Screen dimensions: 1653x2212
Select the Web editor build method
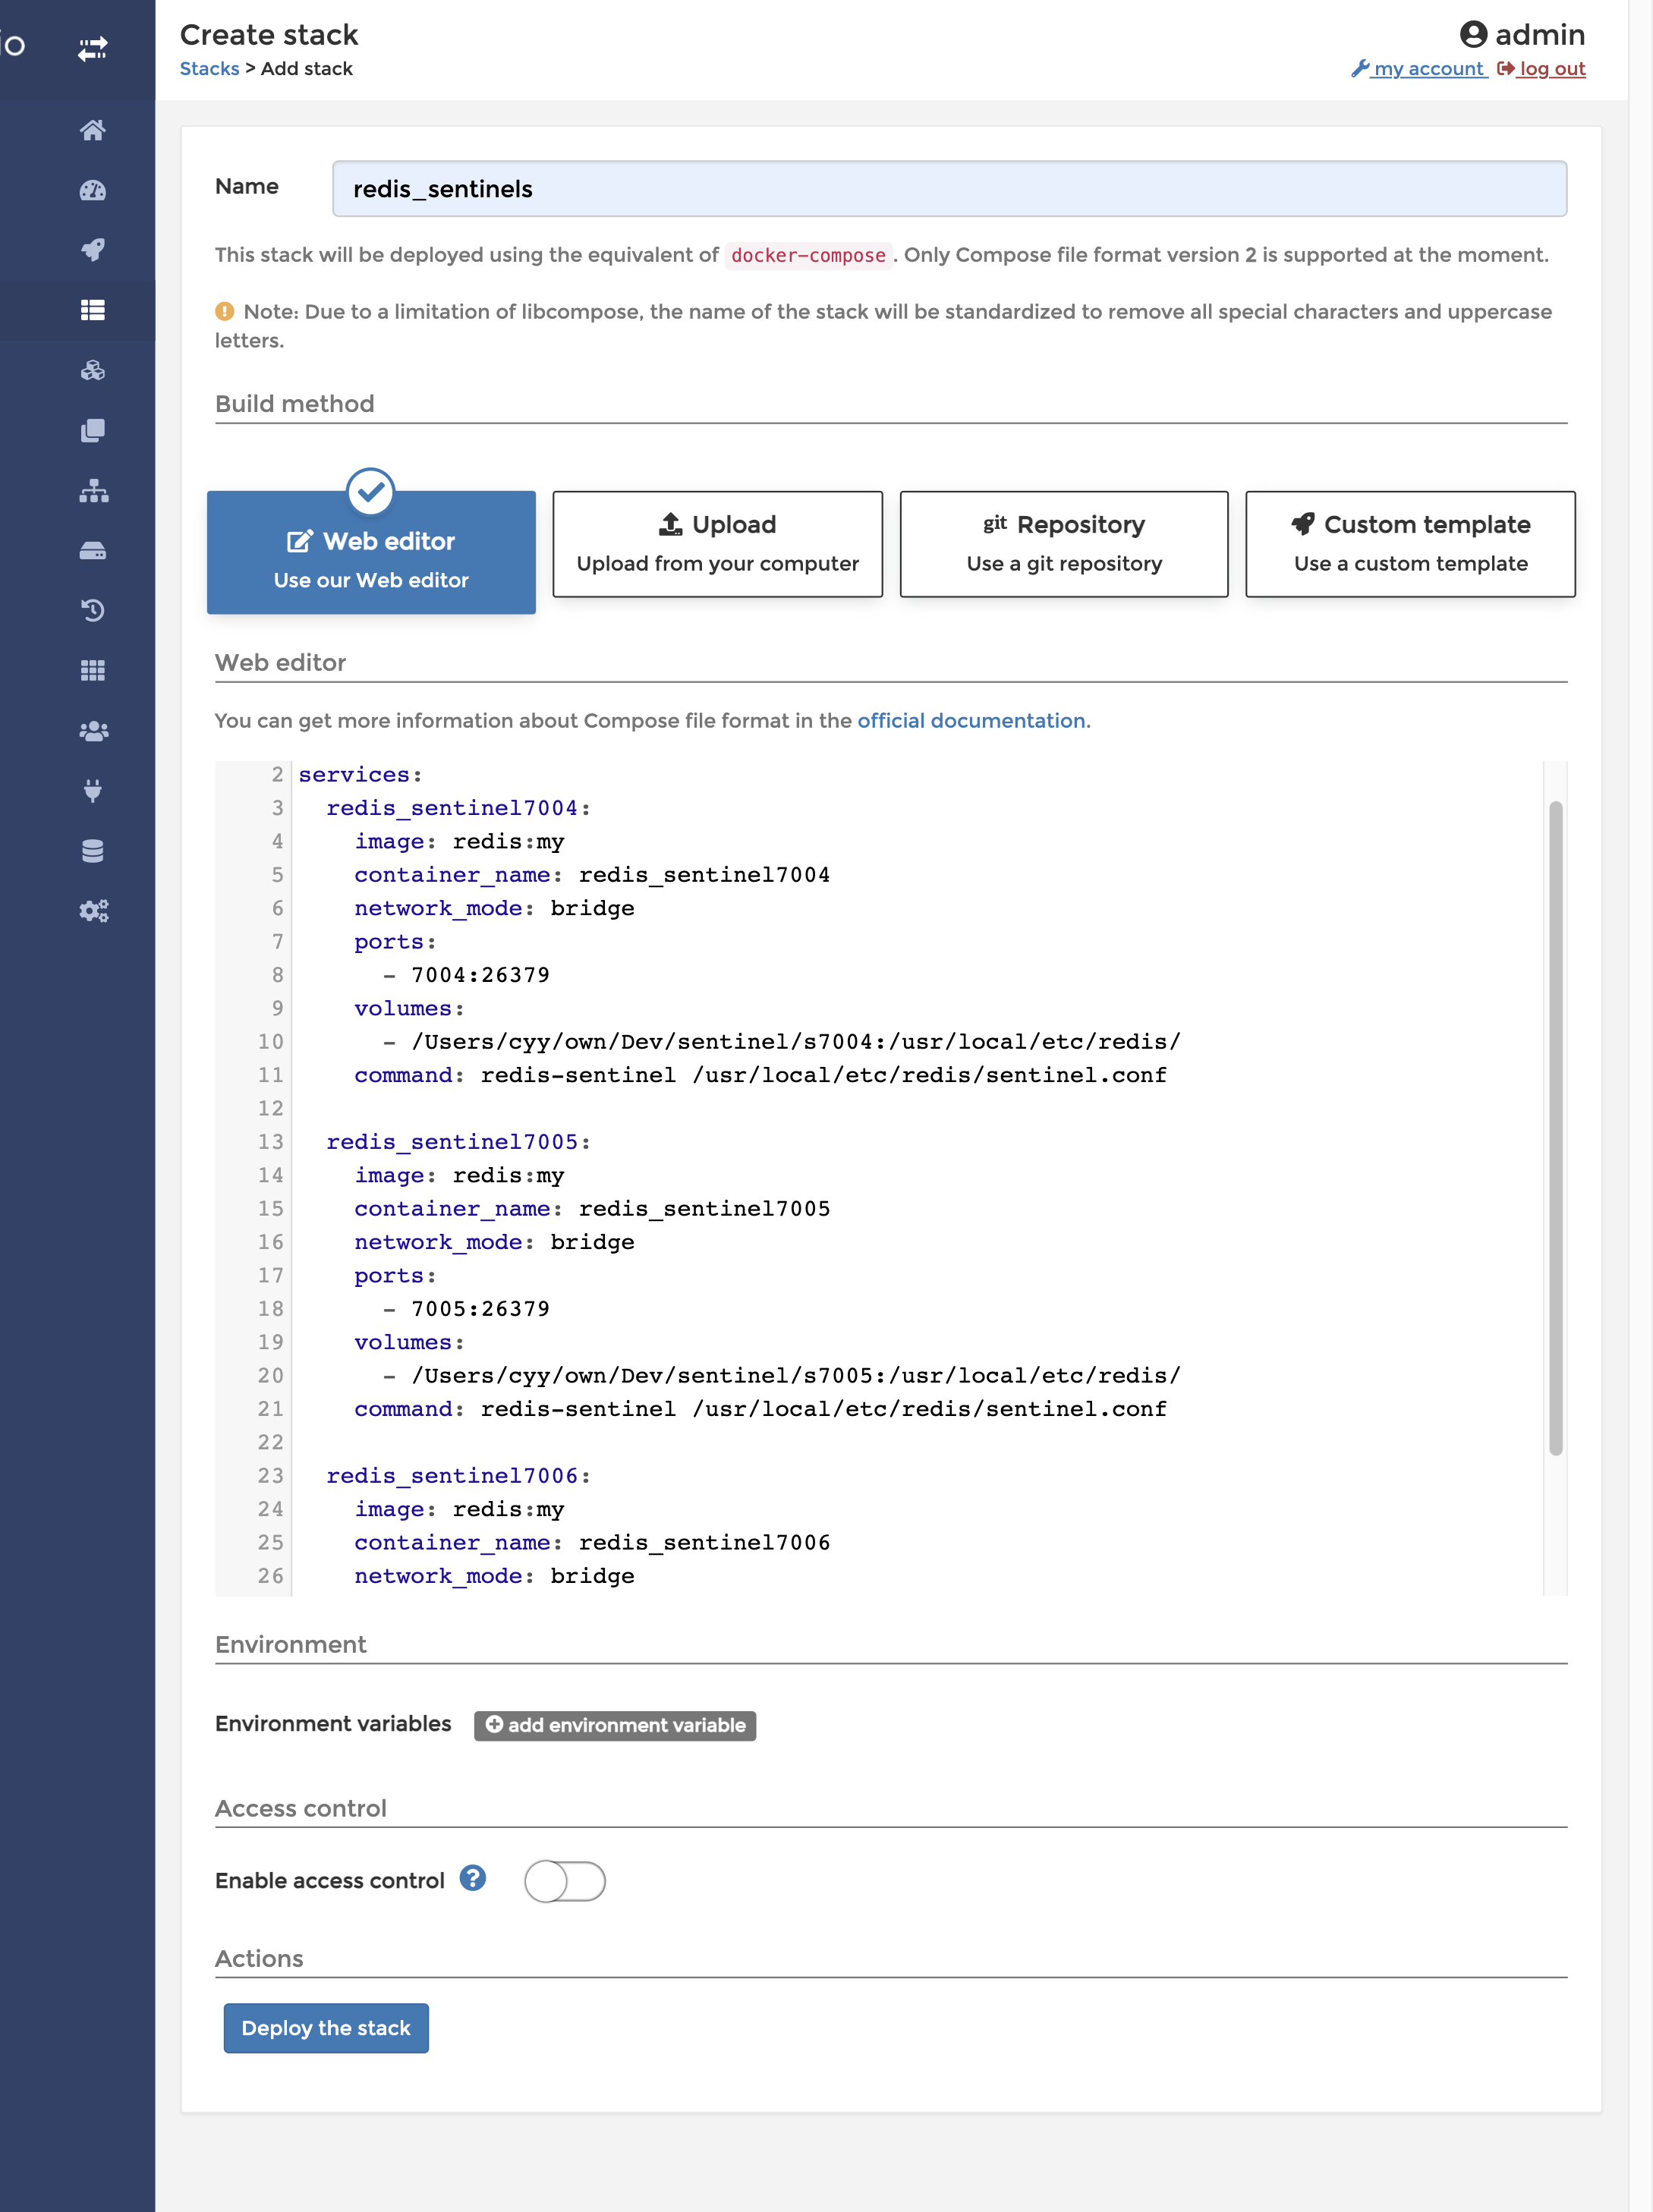click(370, 543)
